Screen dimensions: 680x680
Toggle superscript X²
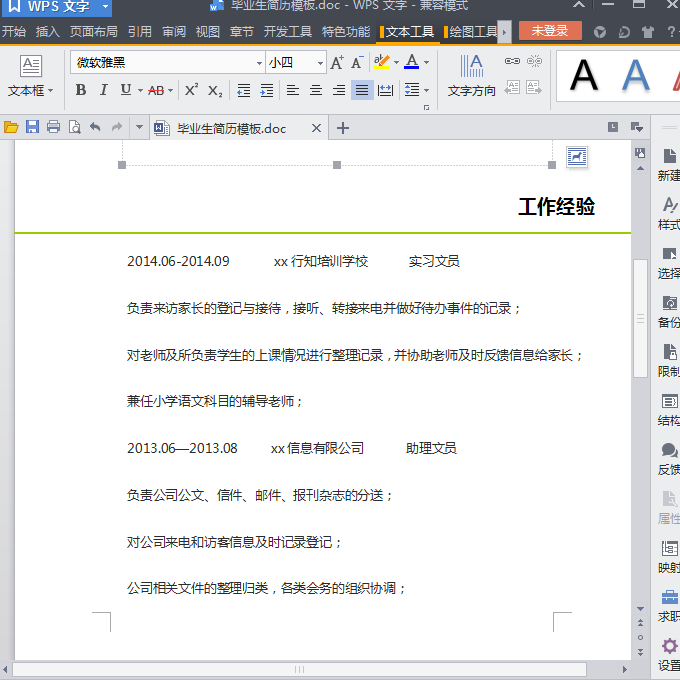191,90
